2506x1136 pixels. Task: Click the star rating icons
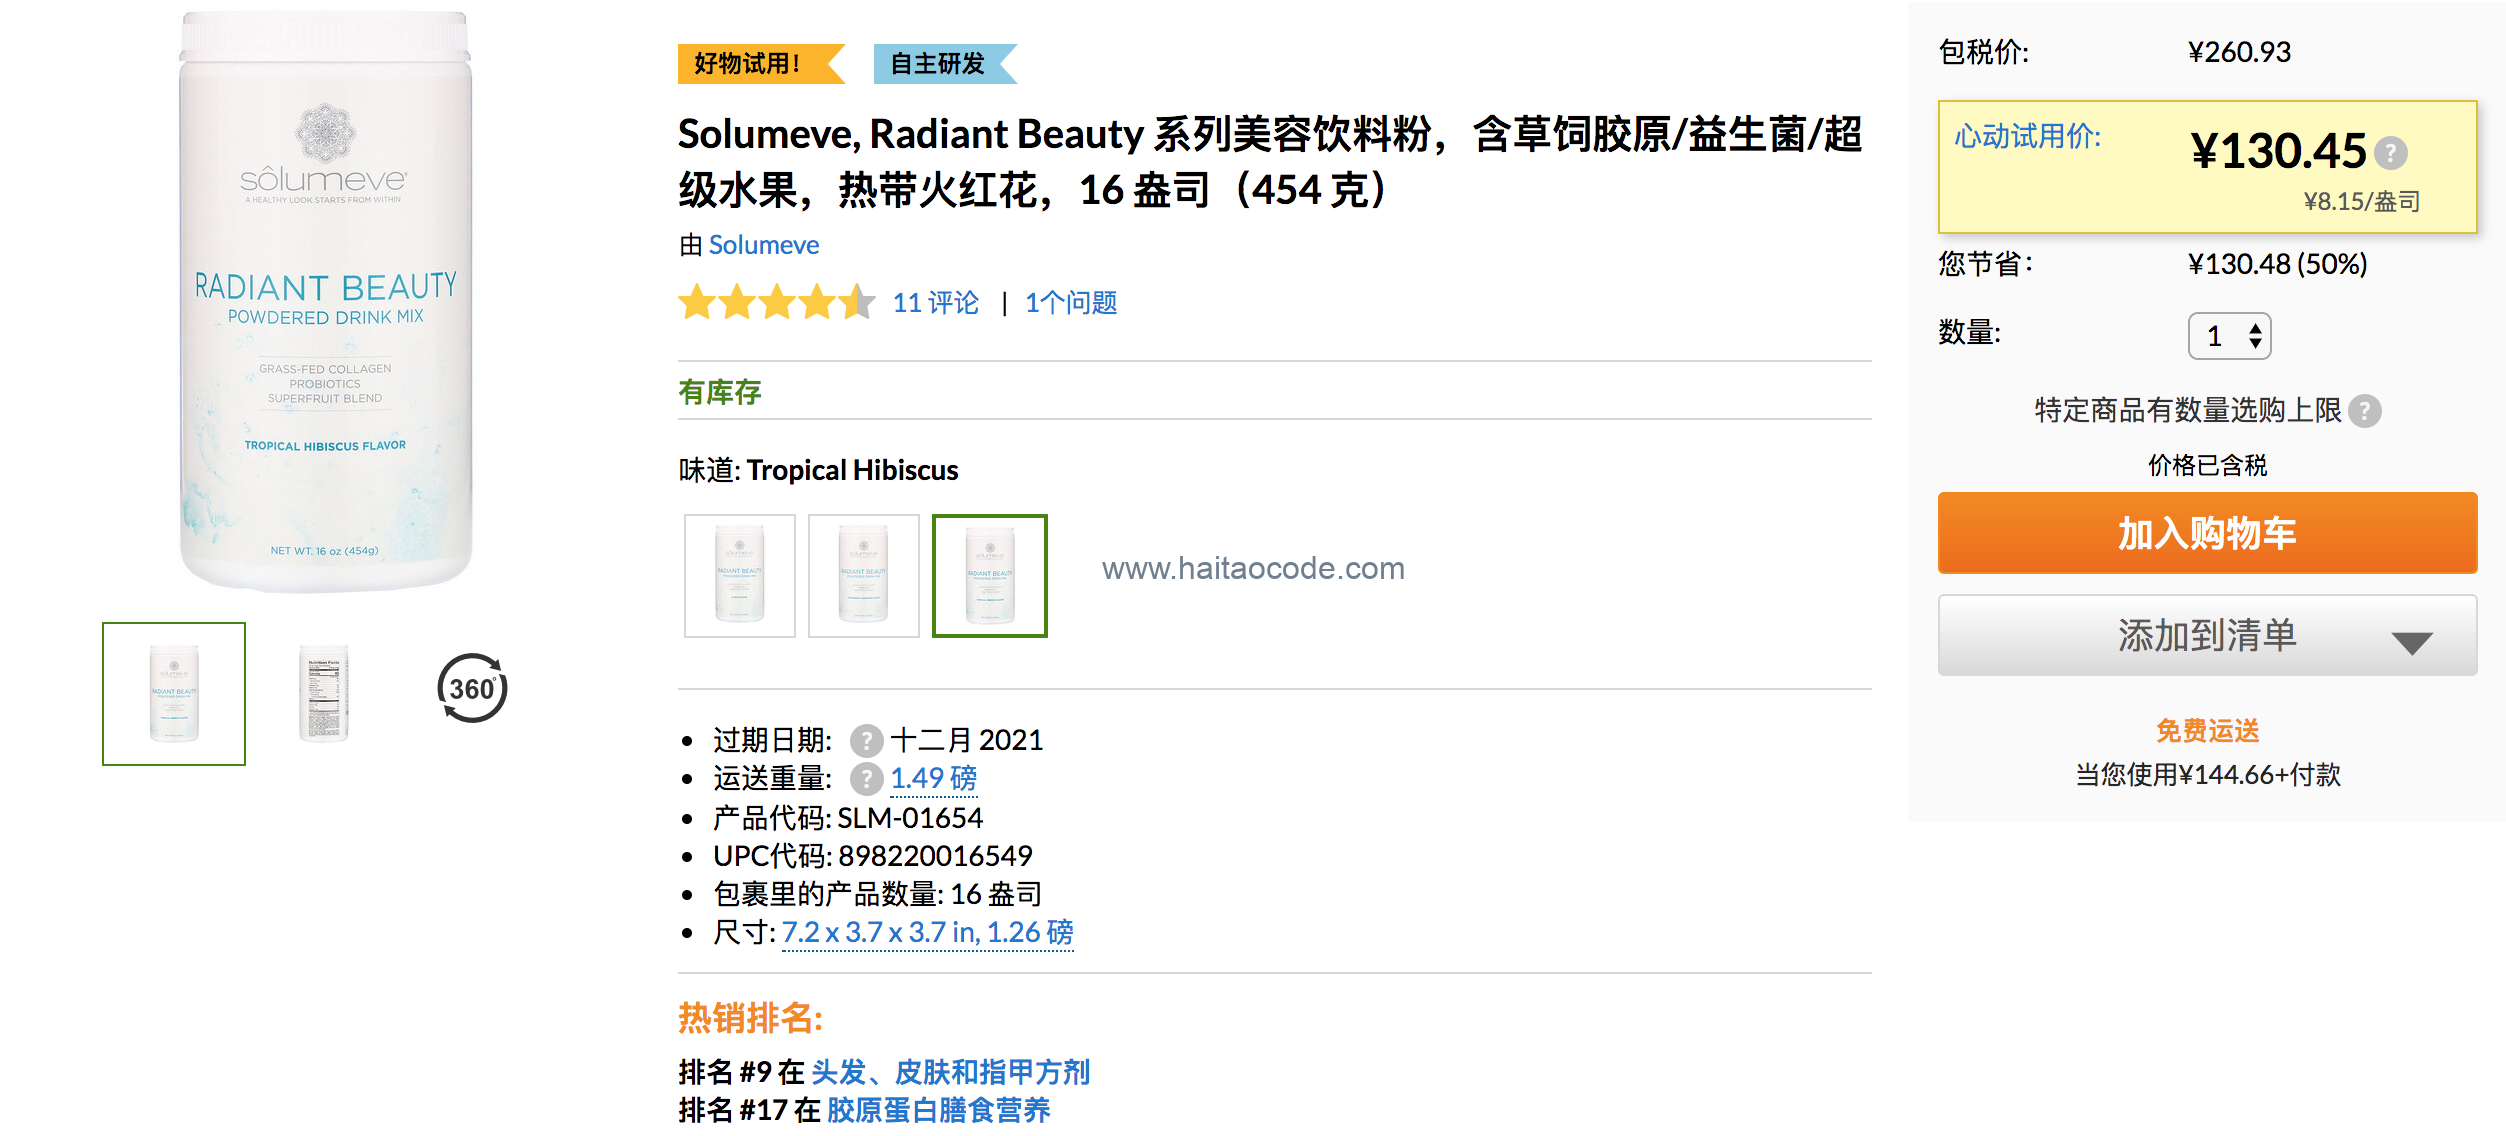777,302
